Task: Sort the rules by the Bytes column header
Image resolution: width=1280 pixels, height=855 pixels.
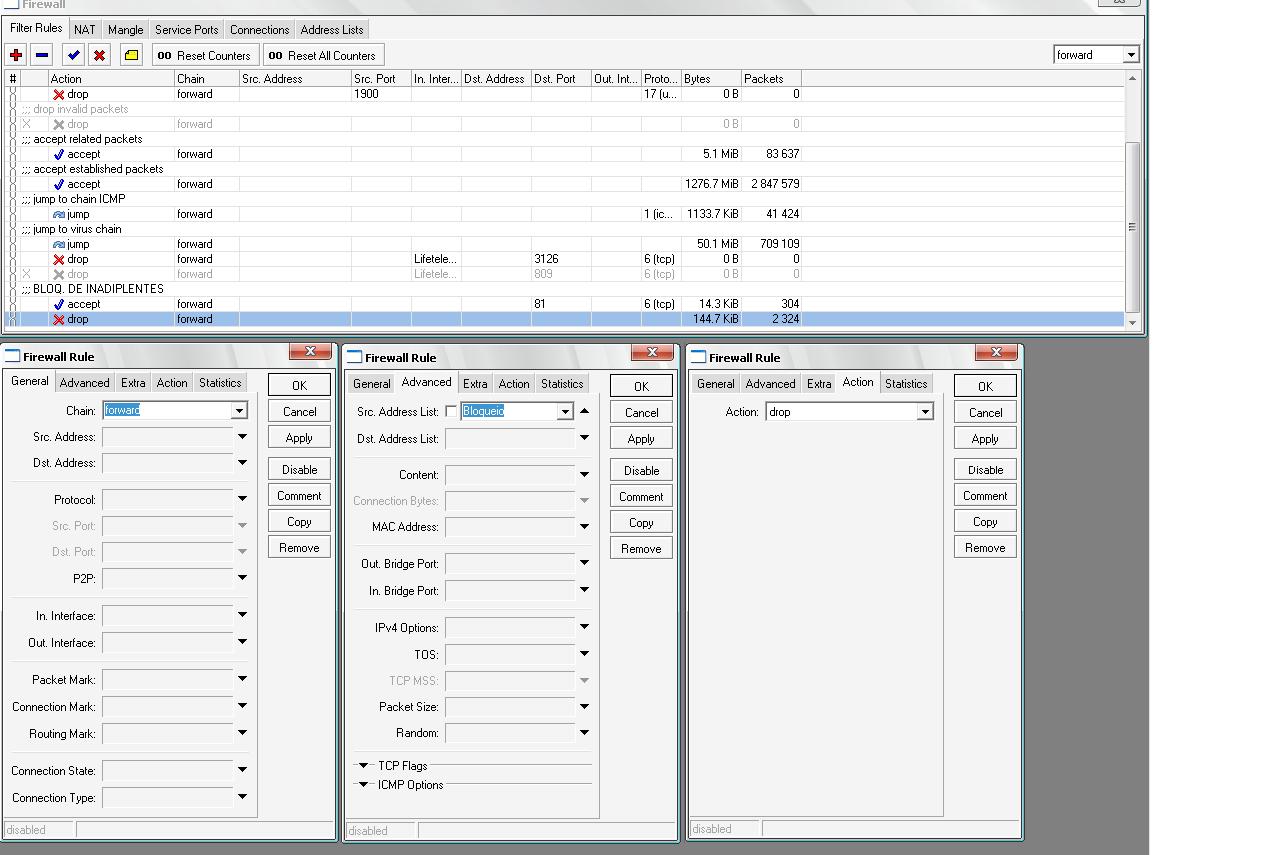Action: 711,78
